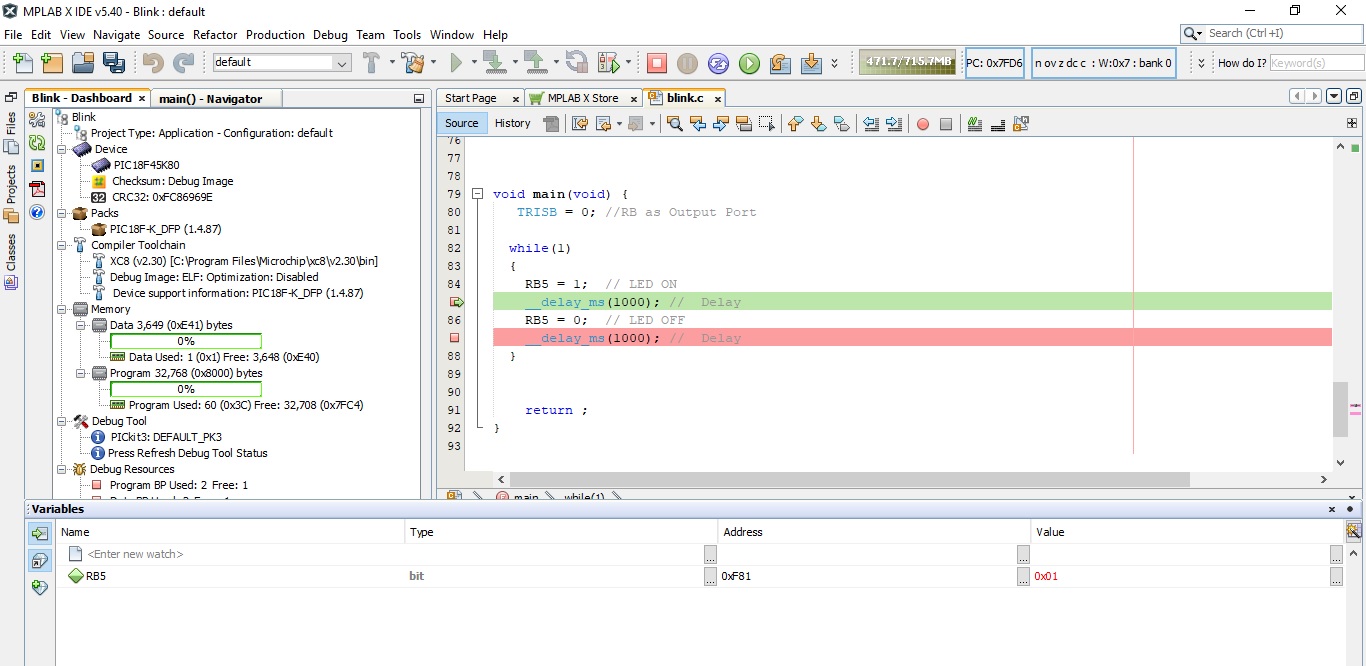The image size is (1366, 666).
Task: Open the File menu
Action: [13, 35]
